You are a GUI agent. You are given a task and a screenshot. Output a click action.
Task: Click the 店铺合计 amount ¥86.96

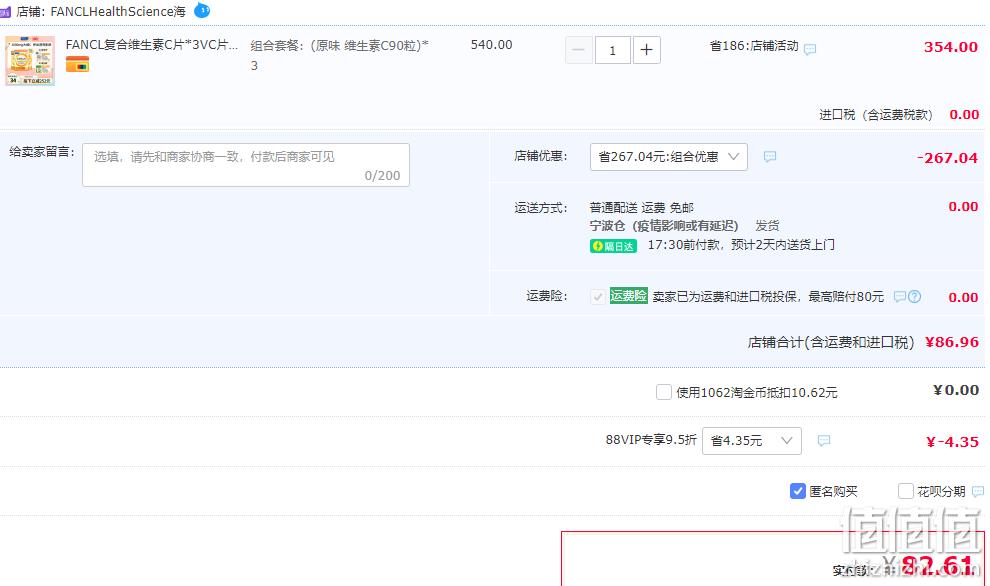click(x=951, y=342)
